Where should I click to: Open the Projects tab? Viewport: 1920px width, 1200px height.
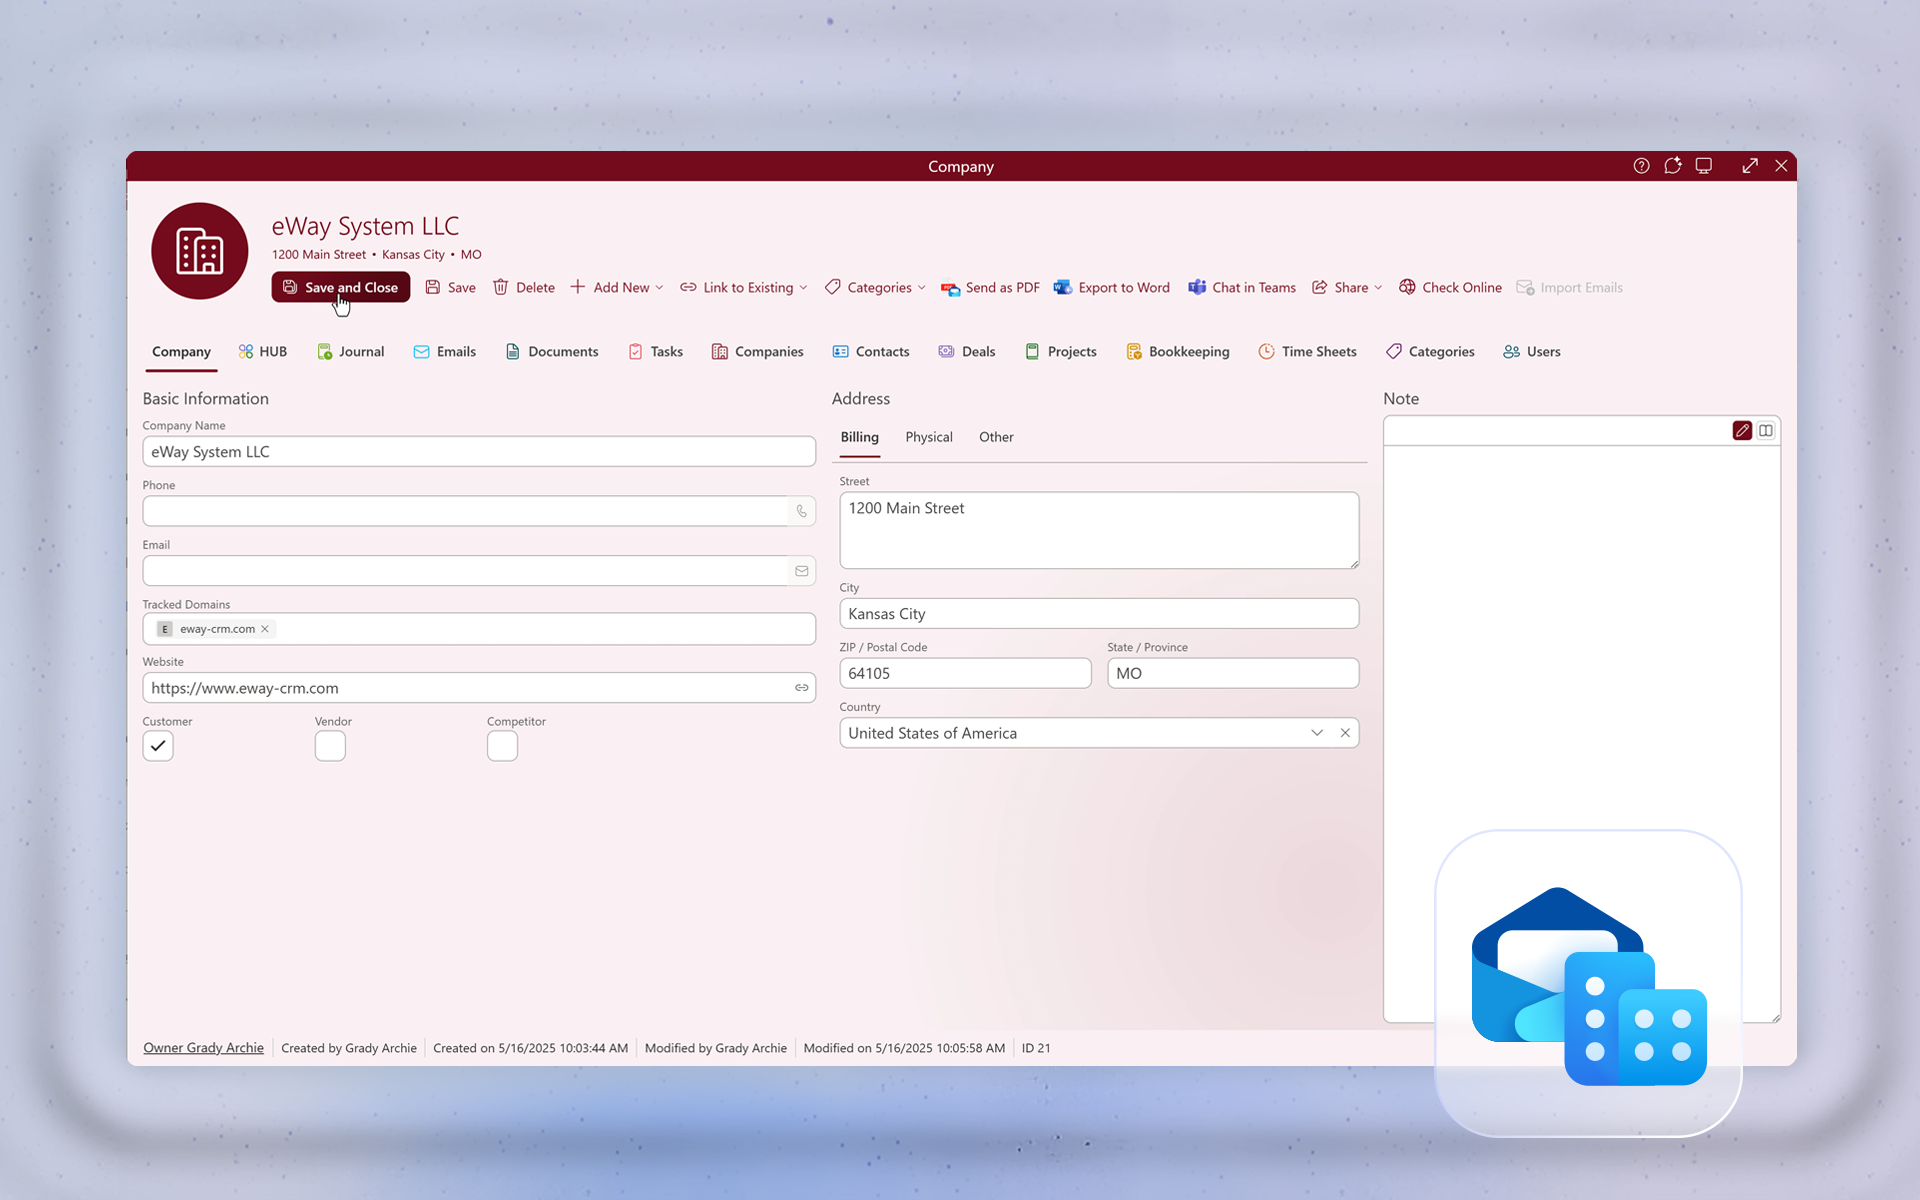[x=1061, y=351]
